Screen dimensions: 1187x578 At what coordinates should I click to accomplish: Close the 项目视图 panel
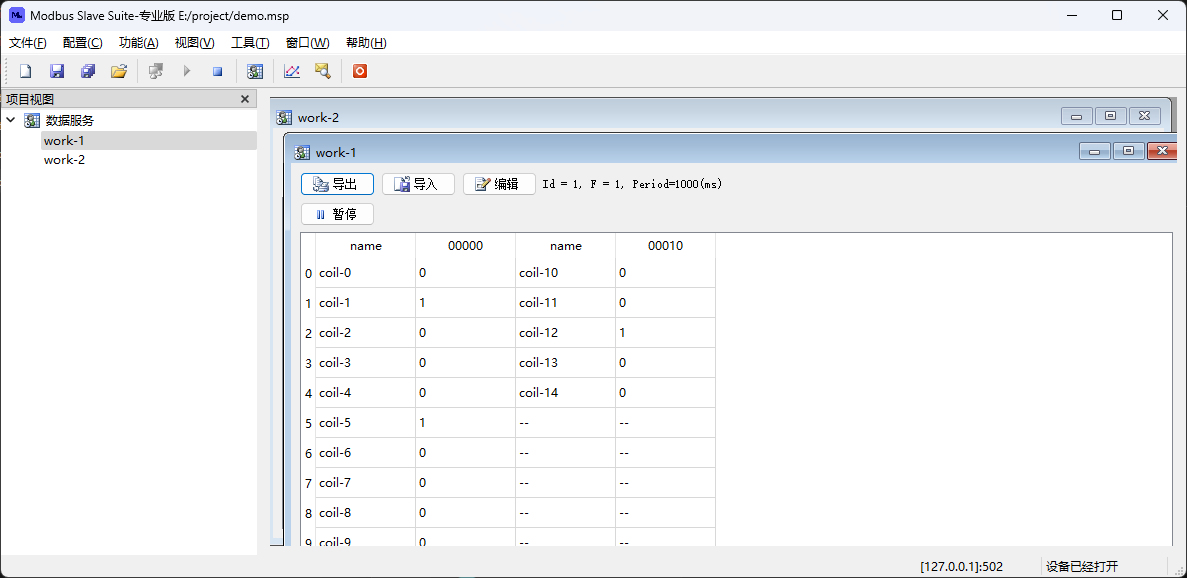245,99
